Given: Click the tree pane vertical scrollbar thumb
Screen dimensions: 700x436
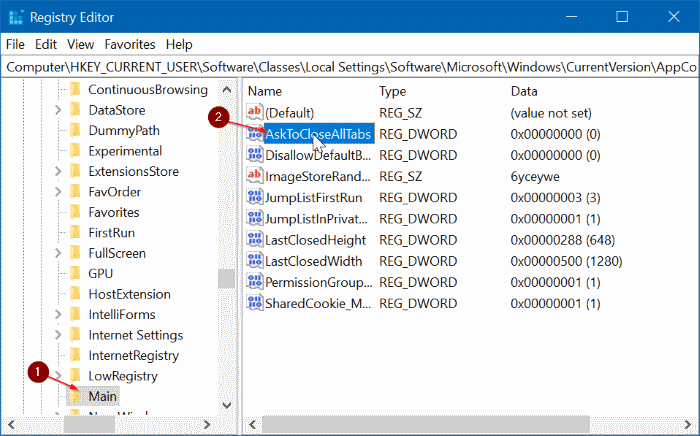Looking at the screenshot, I should 227,279.
